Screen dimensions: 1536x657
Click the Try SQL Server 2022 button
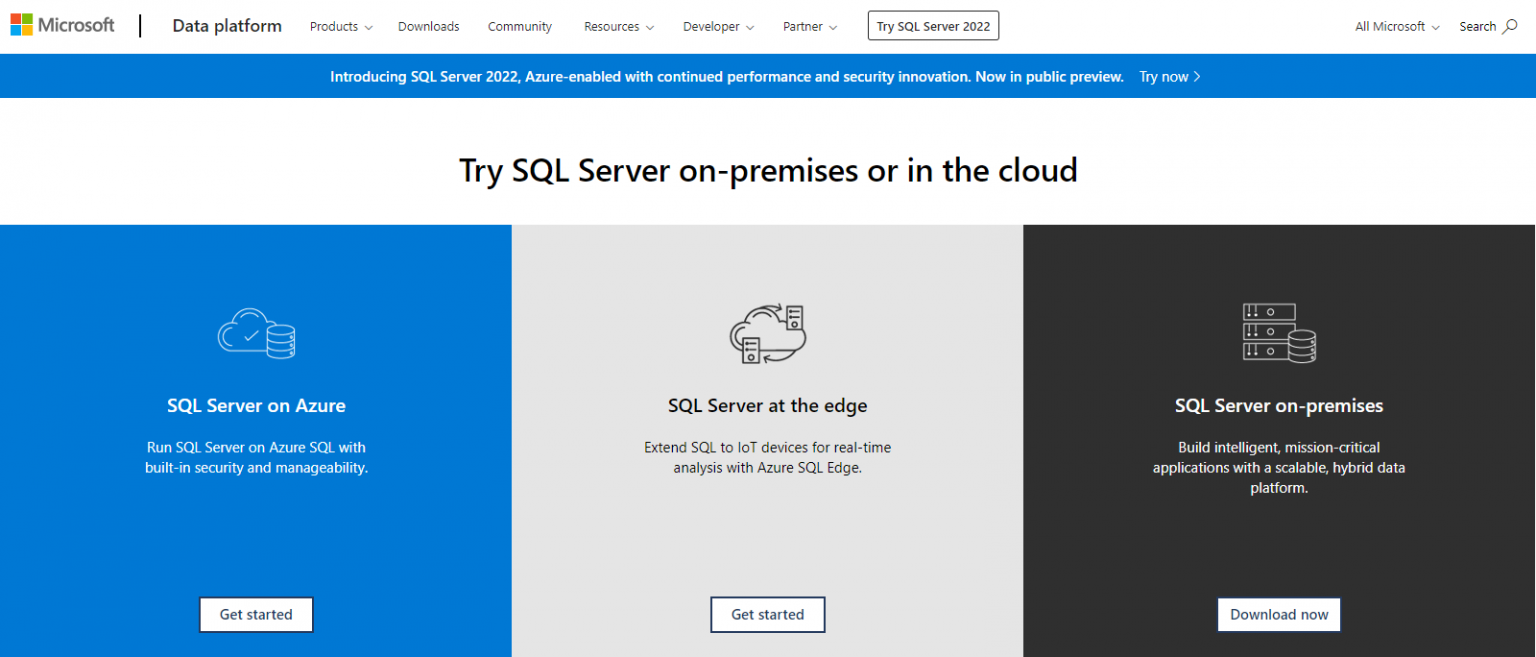(x=933, y=25)
